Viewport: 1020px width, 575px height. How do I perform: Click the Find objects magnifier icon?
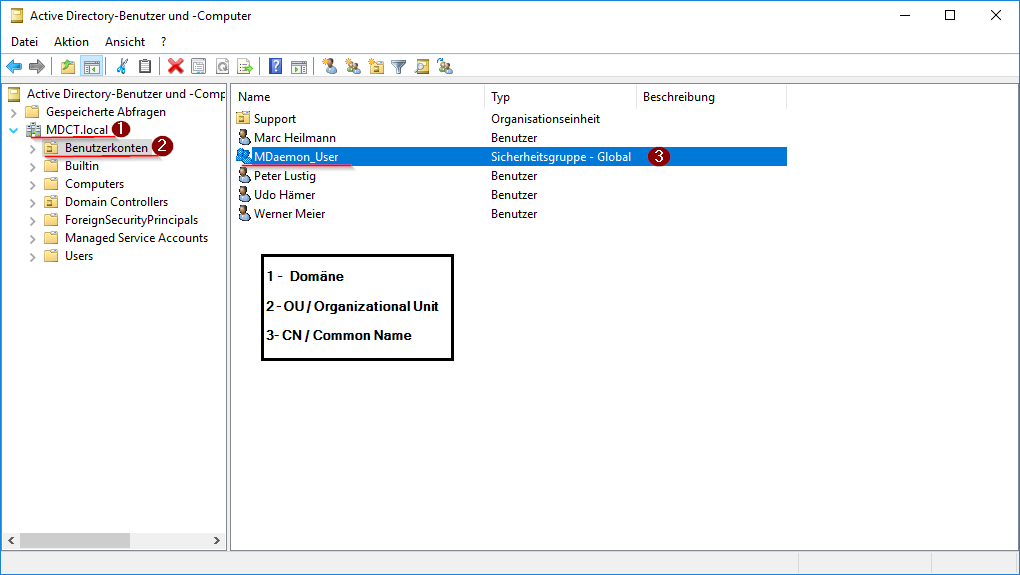(422, 67)
